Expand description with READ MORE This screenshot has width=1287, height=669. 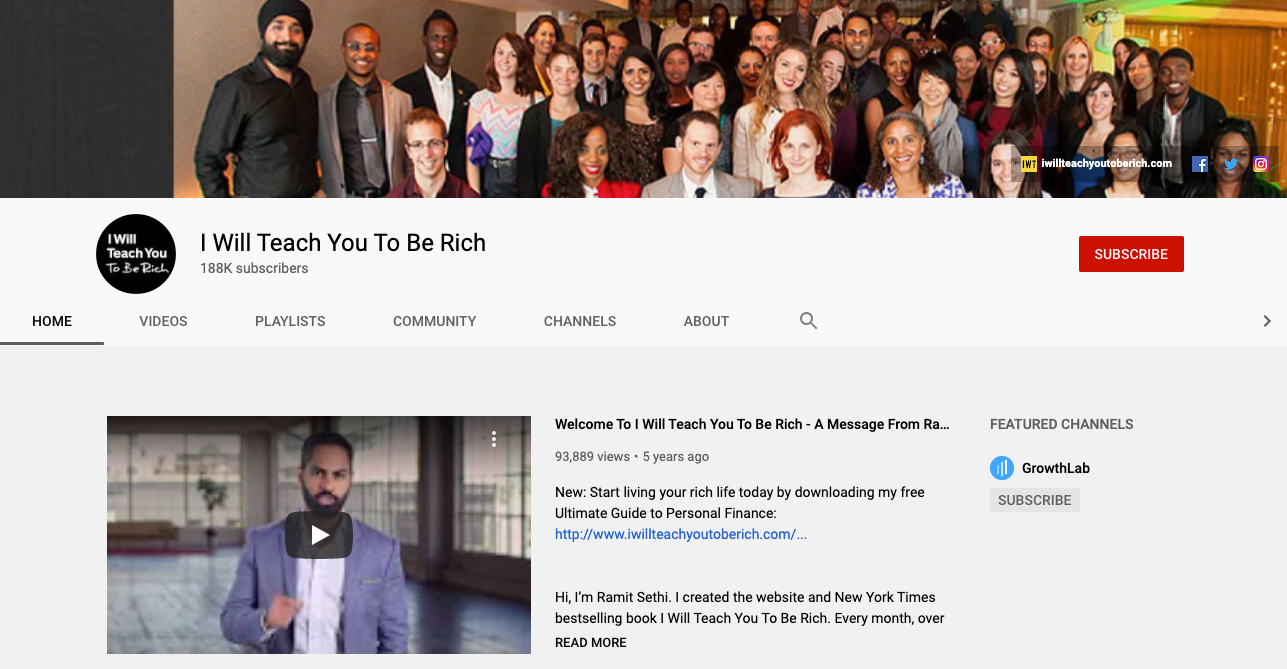(591, 643)
